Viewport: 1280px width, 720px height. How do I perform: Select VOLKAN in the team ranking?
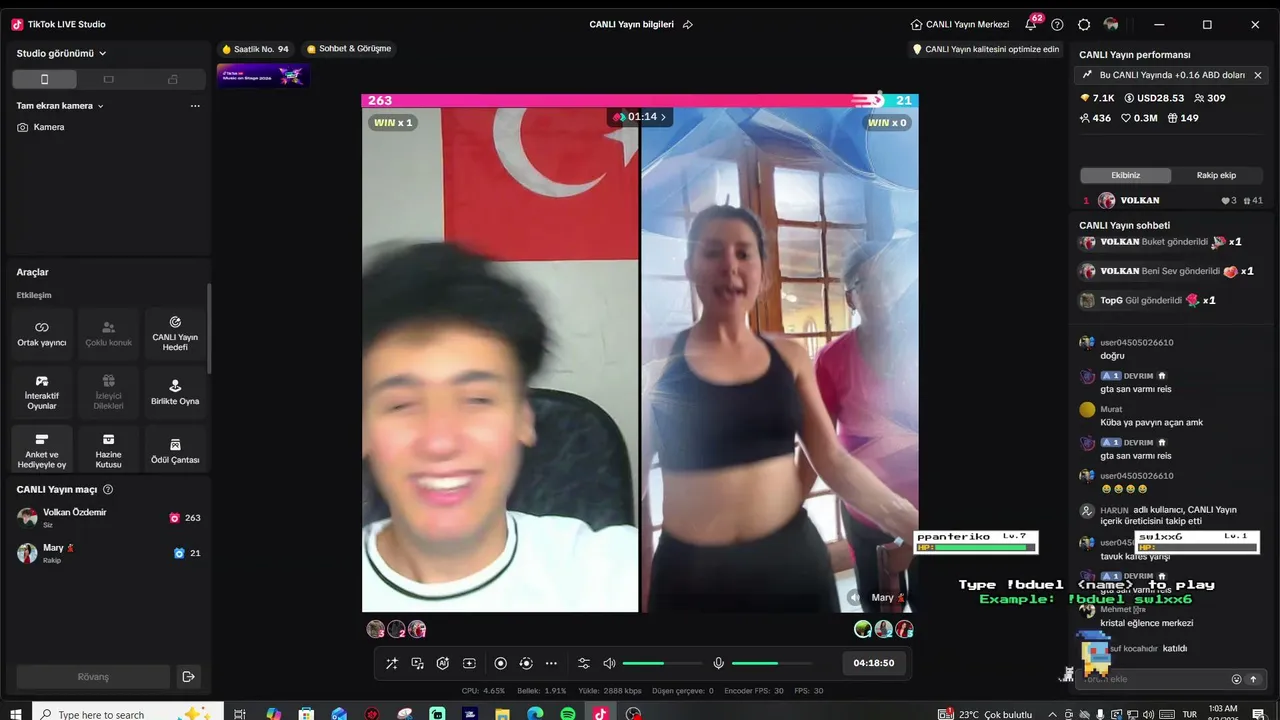point(1172,200)
